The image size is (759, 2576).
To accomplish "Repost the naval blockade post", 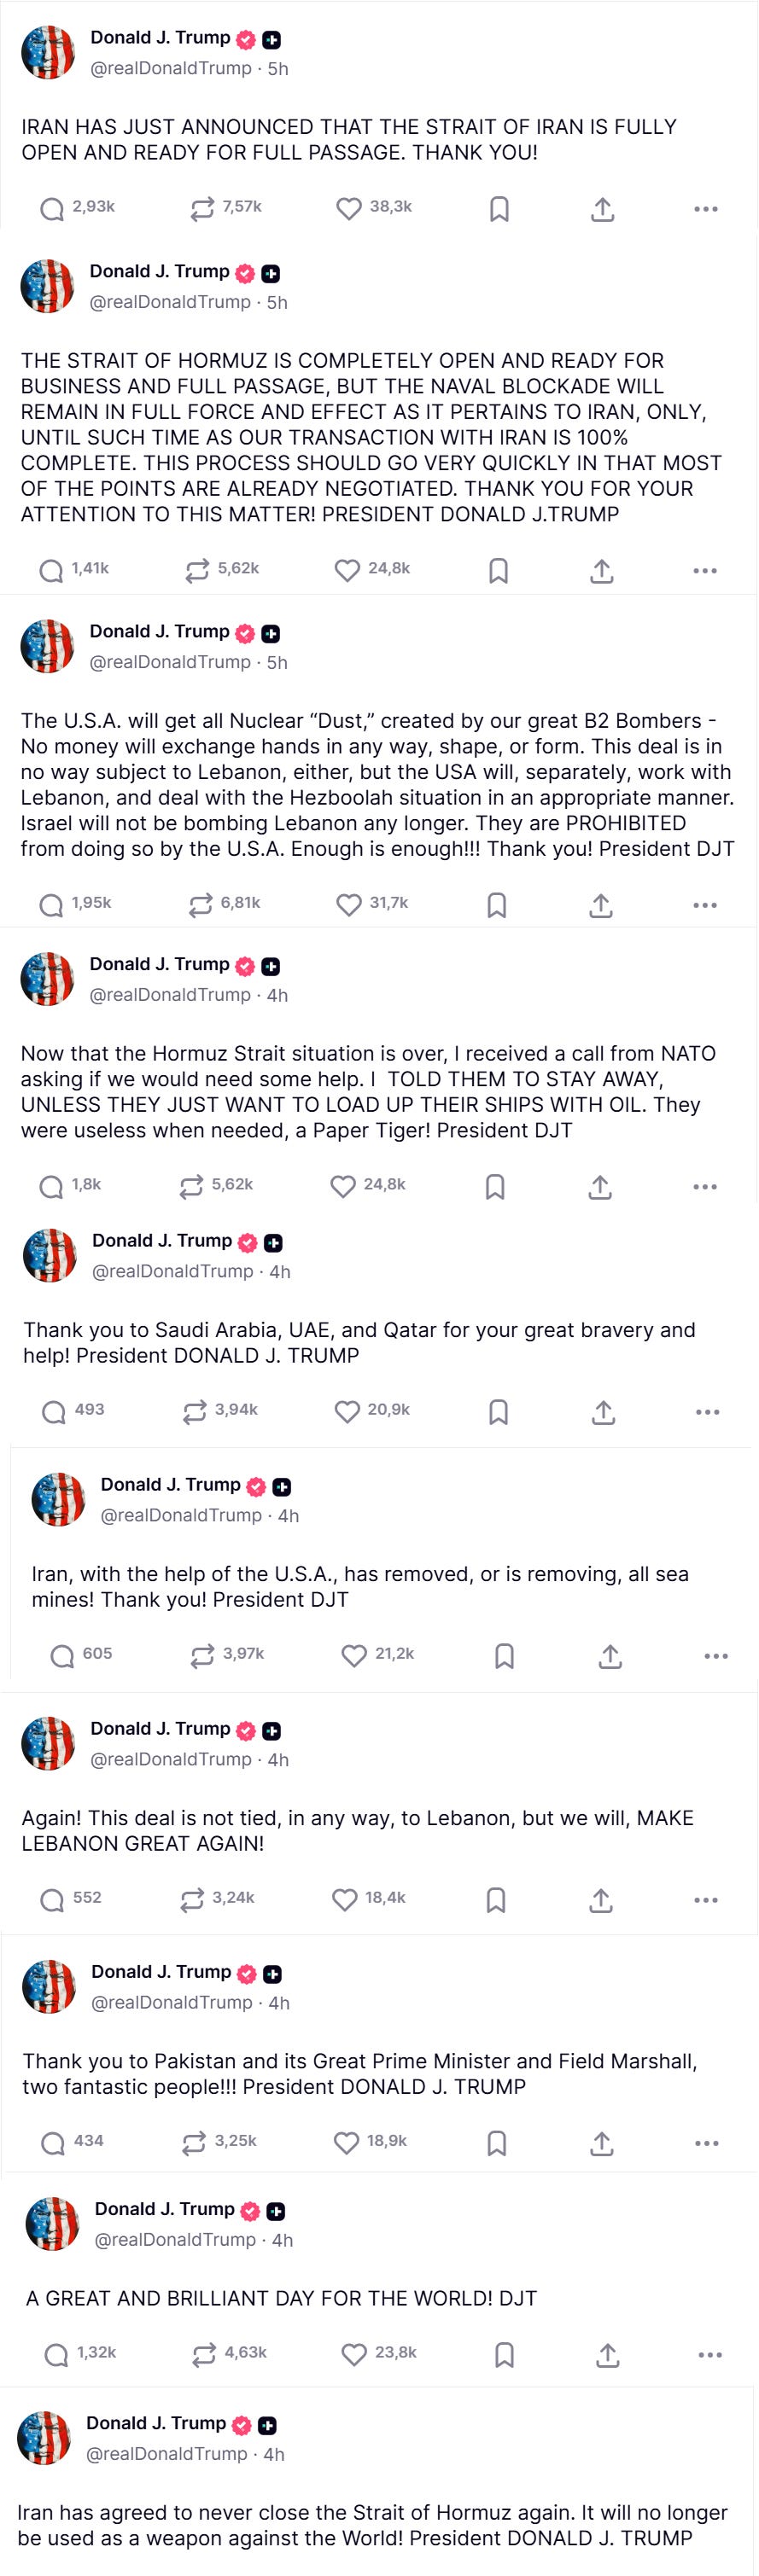I will [197, 570].
